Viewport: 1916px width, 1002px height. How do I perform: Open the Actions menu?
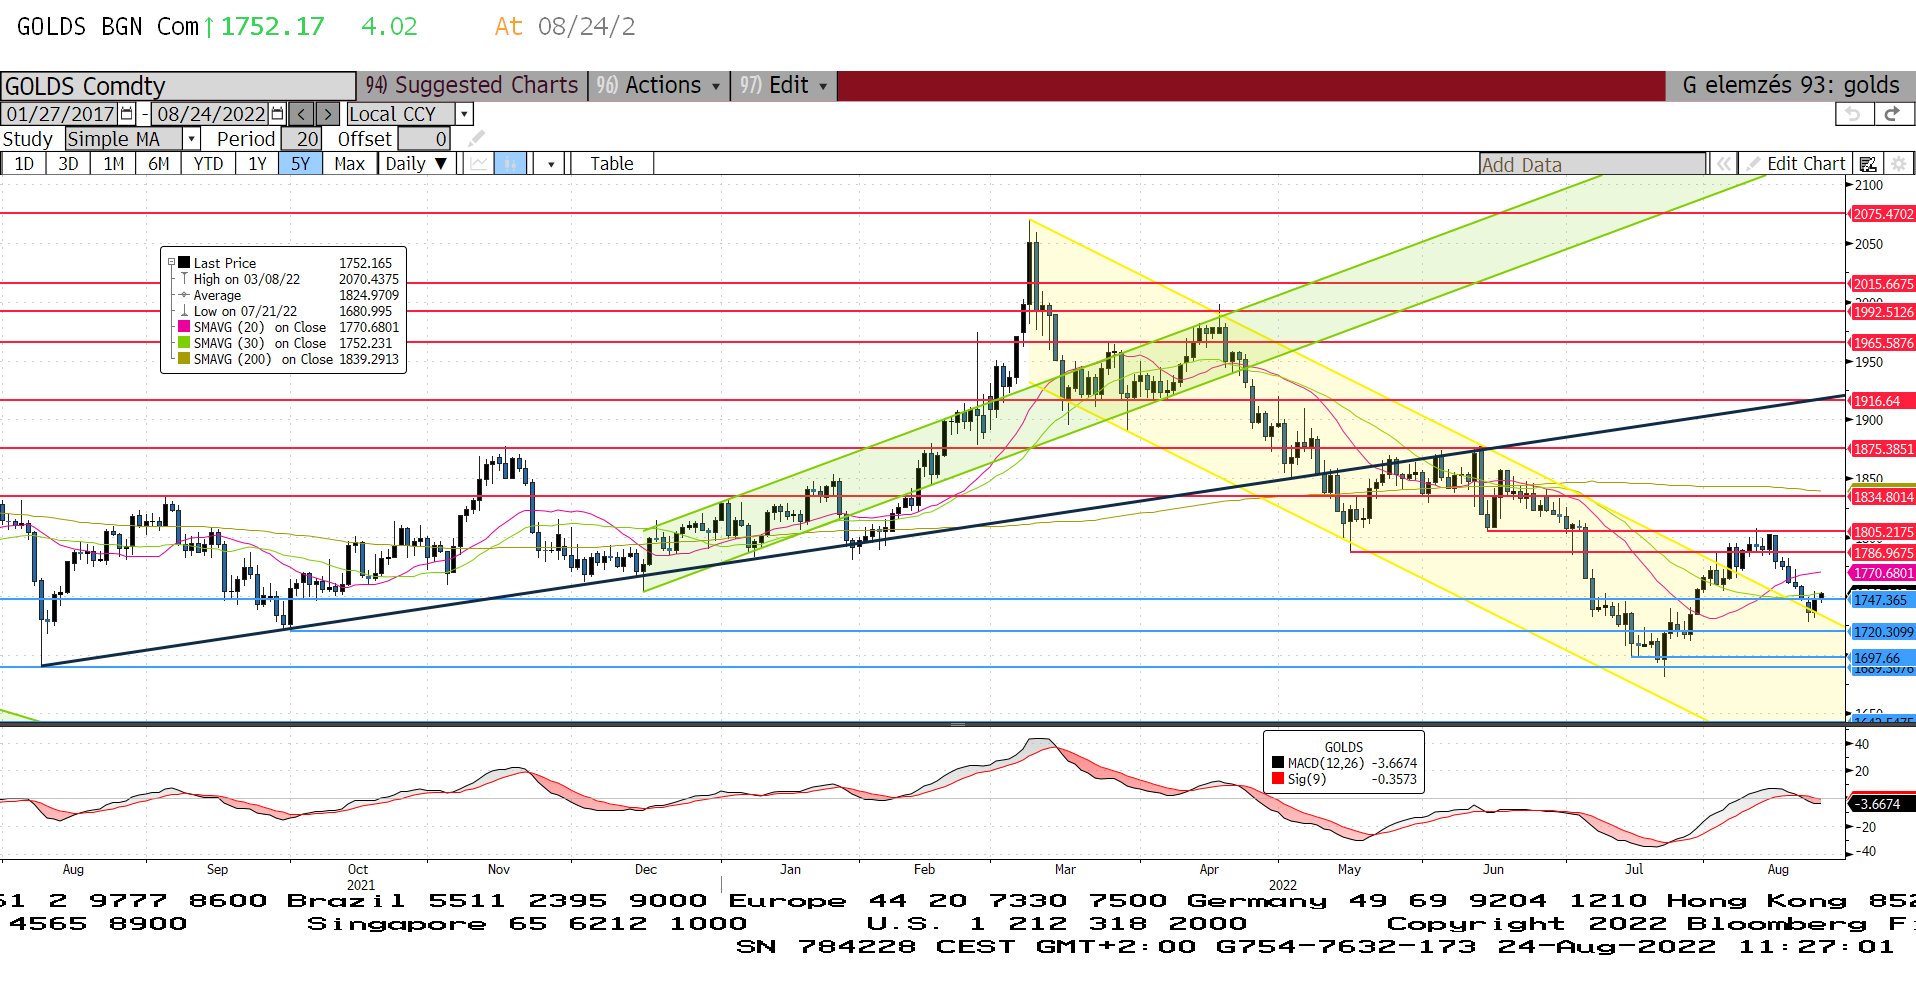[660, 86]
